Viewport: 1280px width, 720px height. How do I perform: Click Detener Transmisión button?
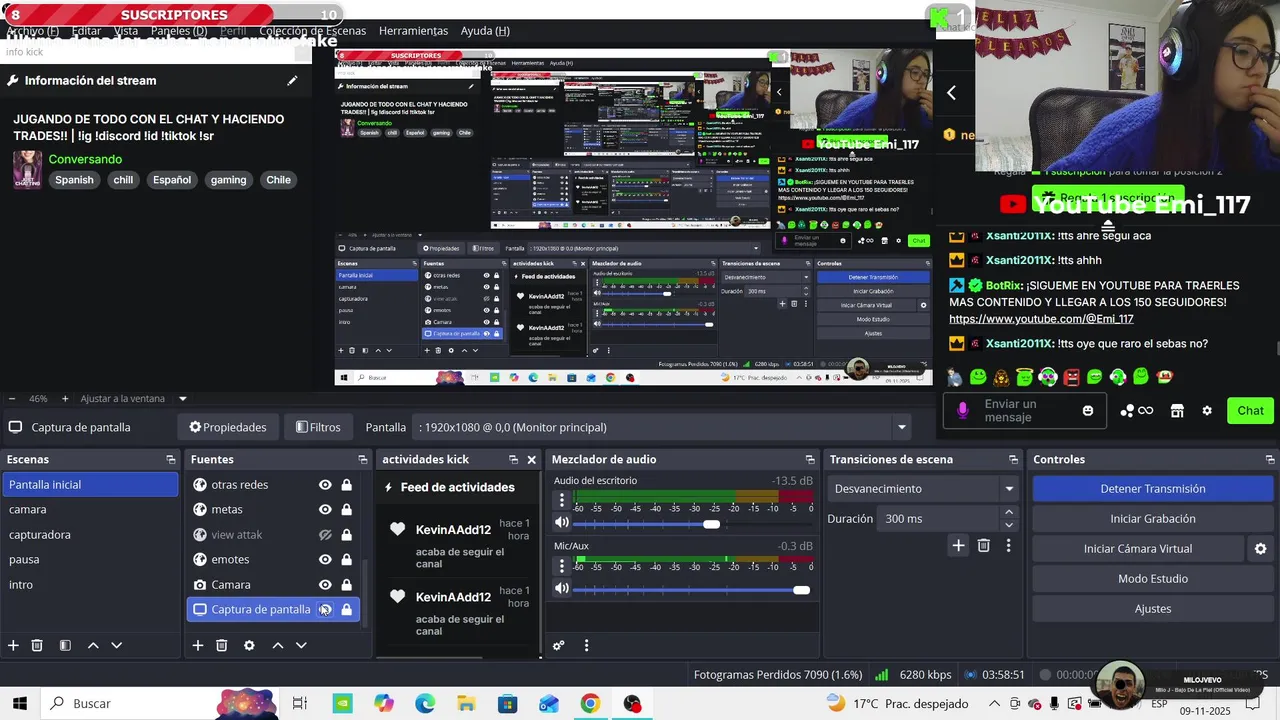(1153, 489)
